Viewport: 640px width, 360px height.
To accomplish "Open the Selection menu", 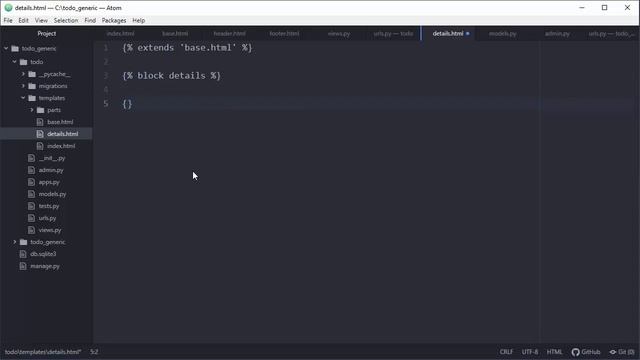I will (66, 20).
